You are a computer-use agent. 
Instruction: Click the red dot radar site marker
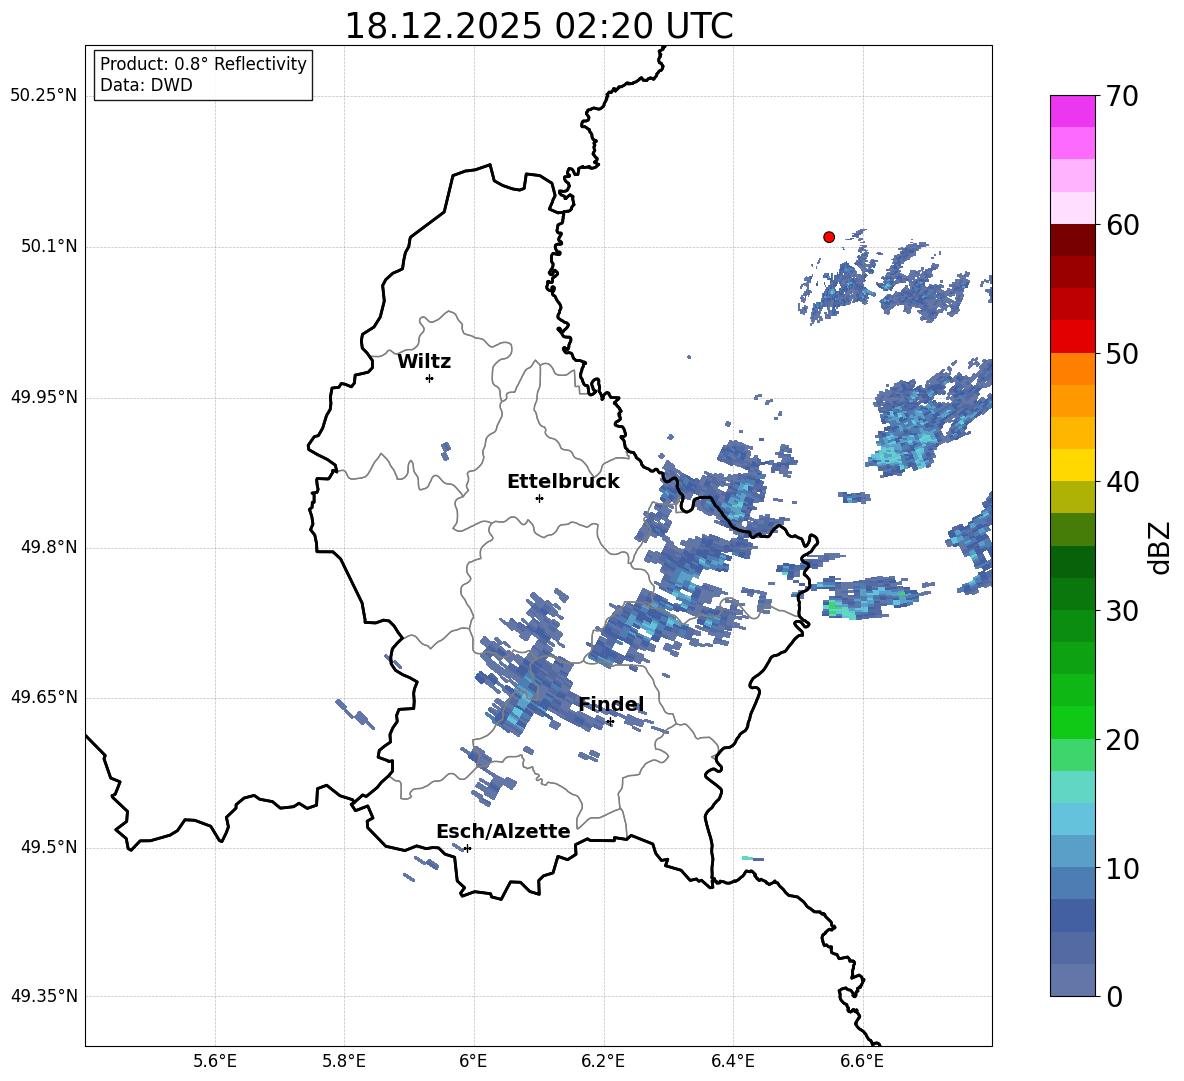pyautogui.click(x=828, y=237)
